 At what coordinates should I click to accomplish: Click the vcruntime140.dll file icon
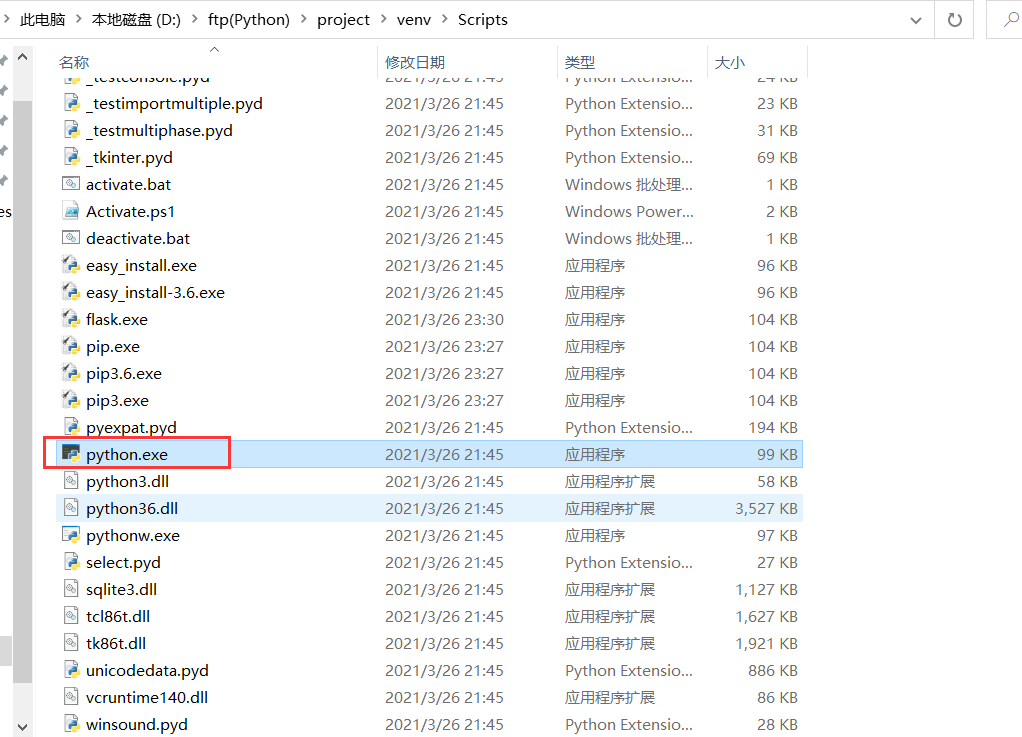[71, 697]
